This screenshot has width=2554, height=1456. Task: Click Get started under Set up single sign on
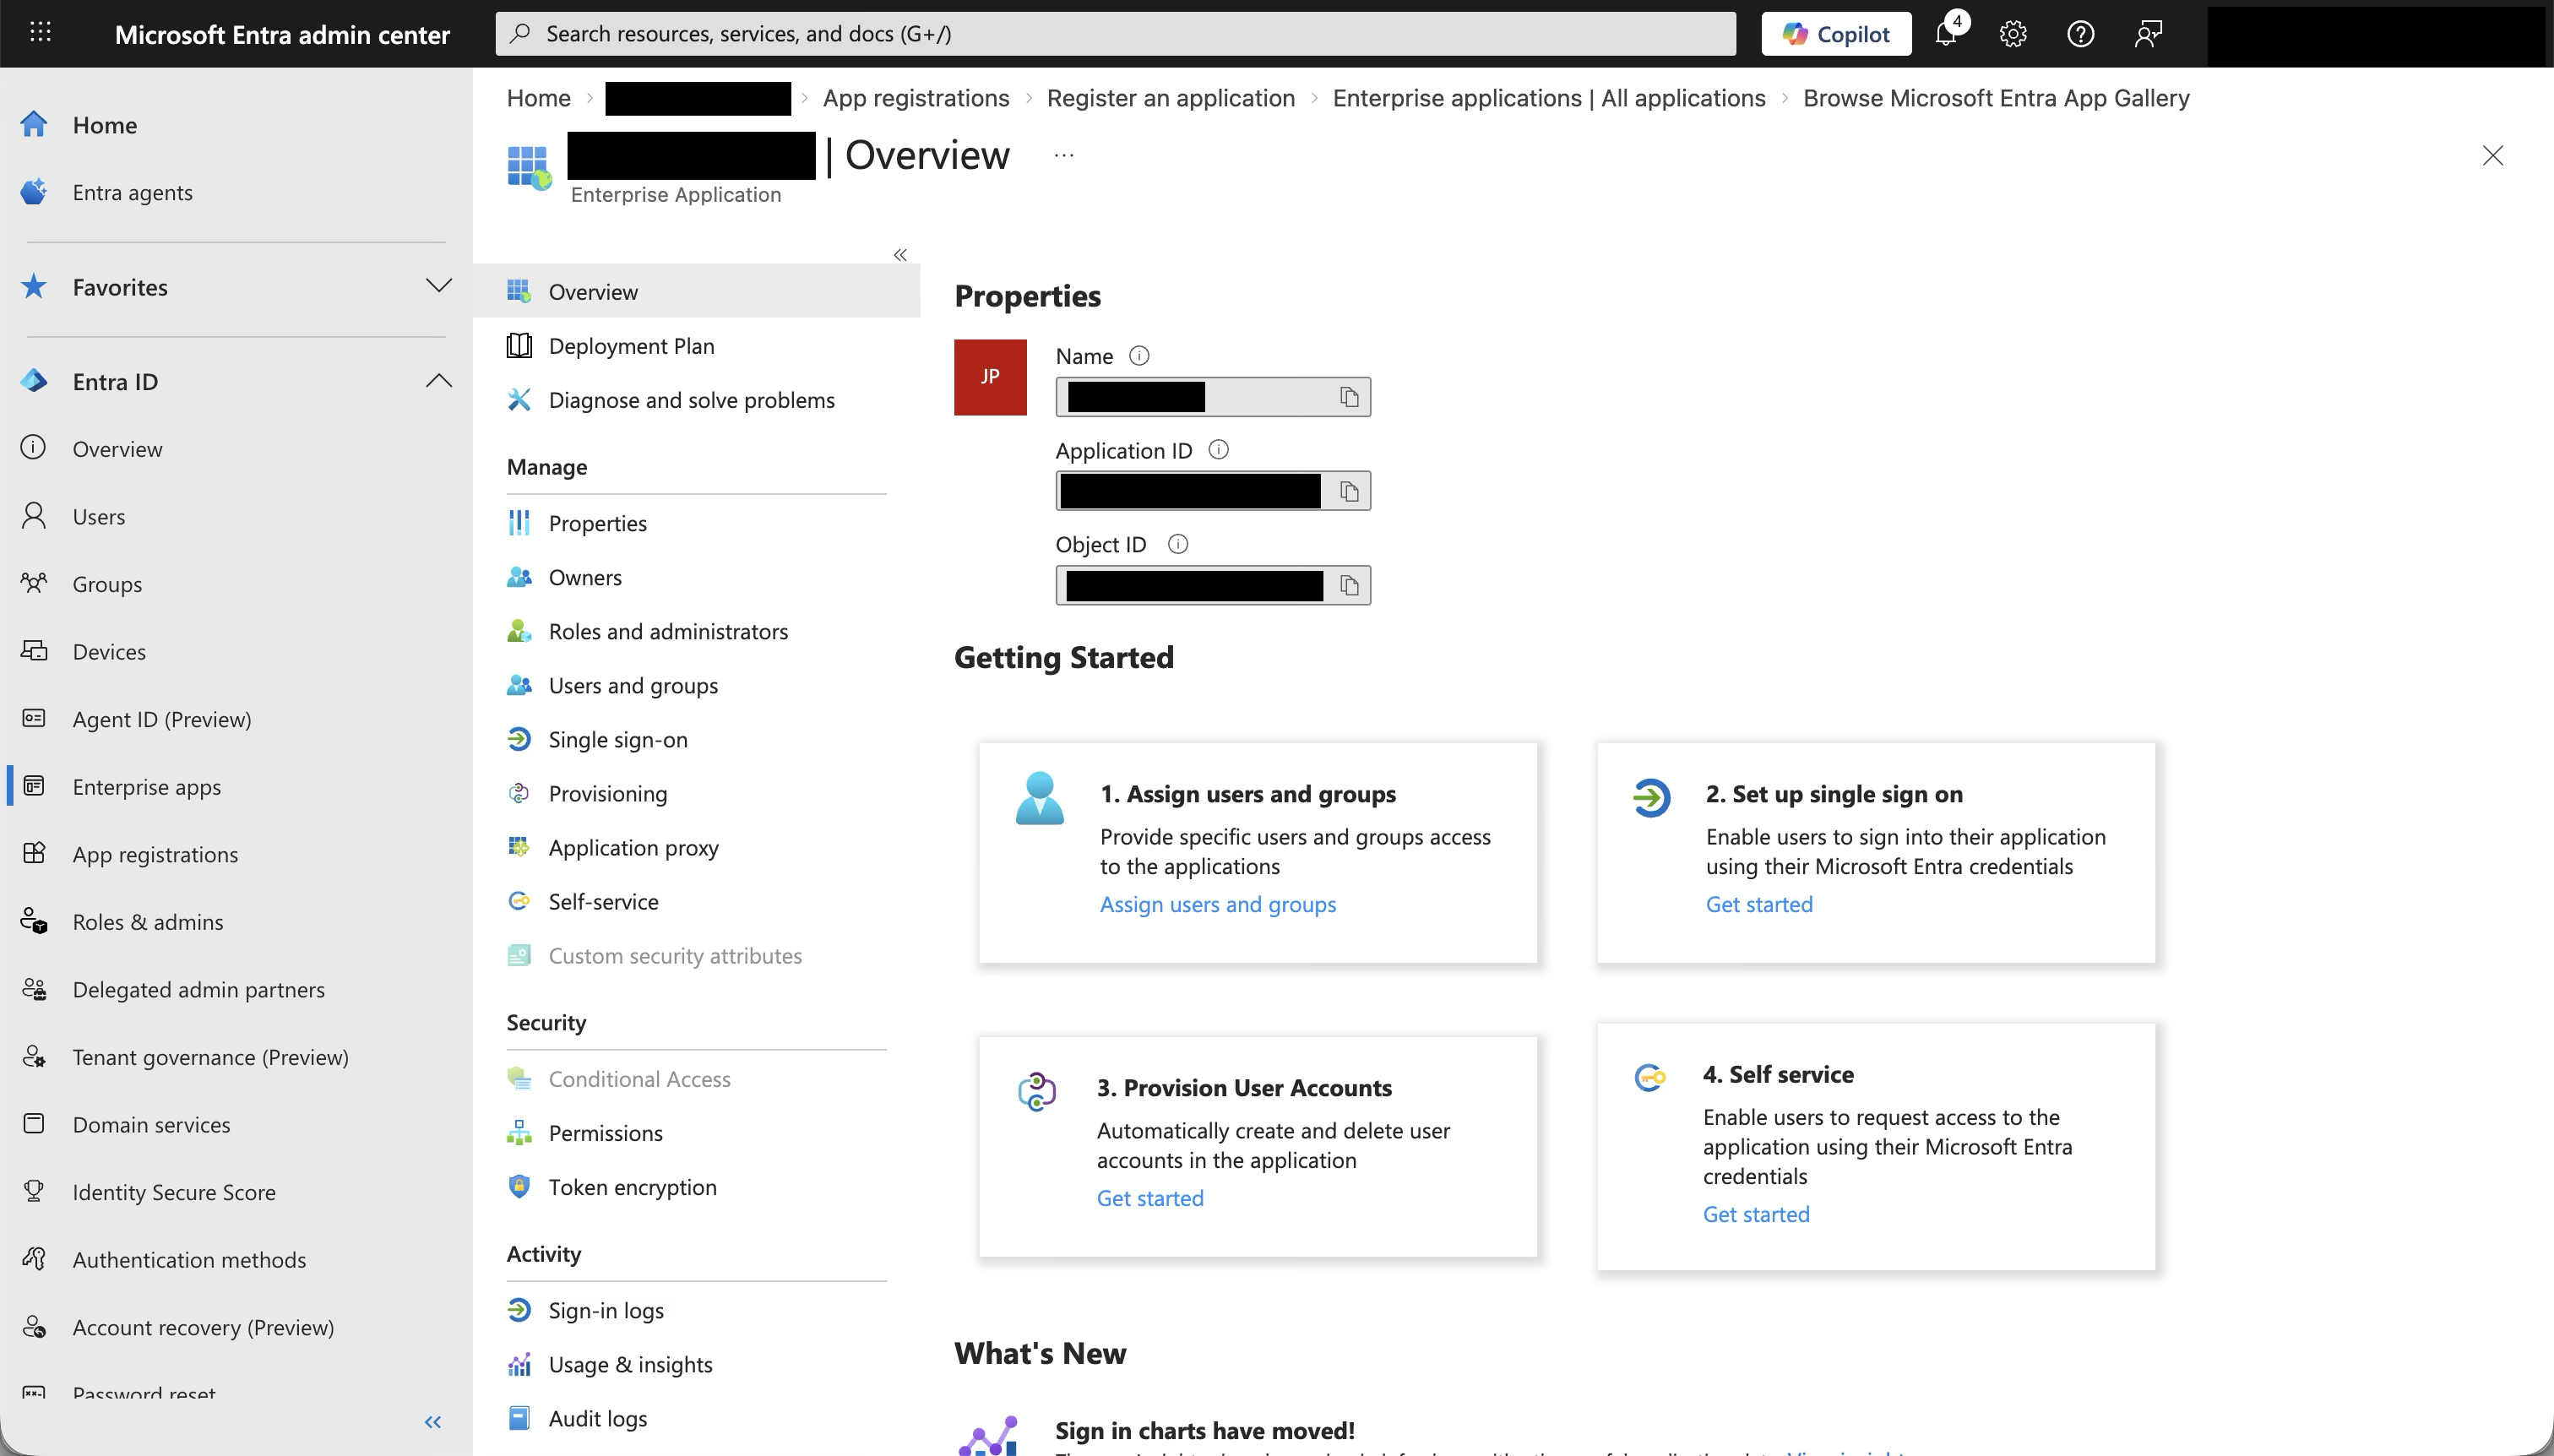coord(1759,904)
